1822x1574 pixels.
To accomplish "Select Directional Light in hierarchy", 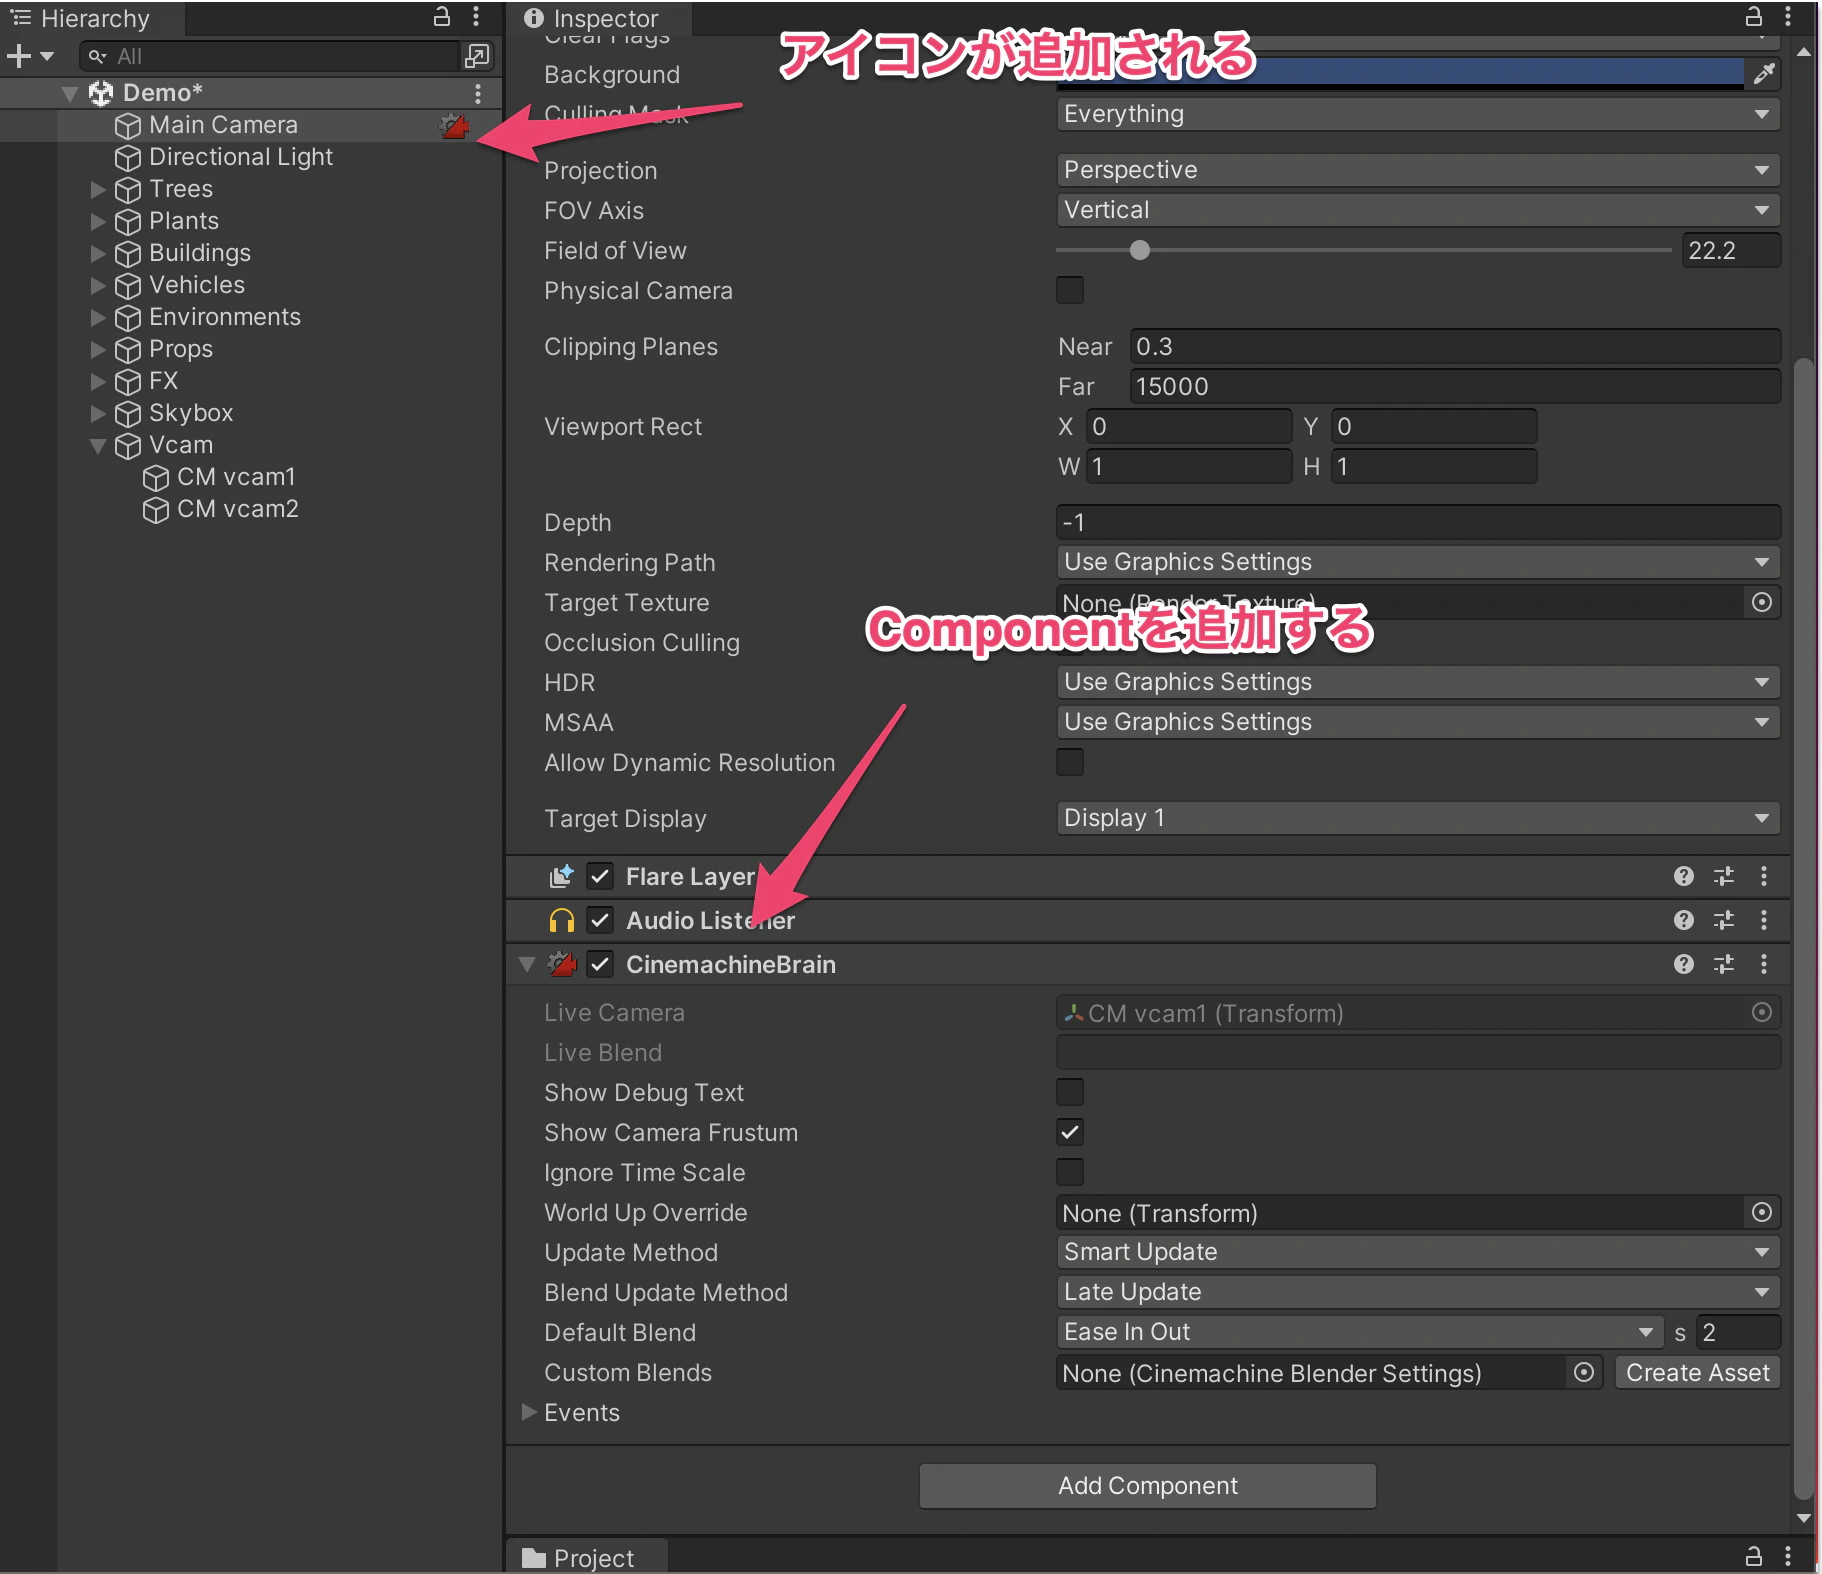I will coord(240,157).
